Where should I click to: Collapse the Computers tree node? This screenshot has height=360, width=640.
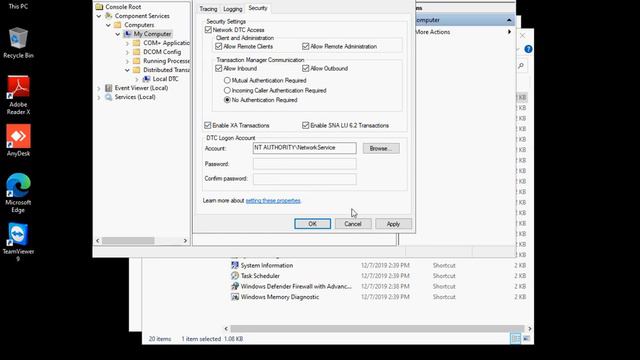point(109,25)
